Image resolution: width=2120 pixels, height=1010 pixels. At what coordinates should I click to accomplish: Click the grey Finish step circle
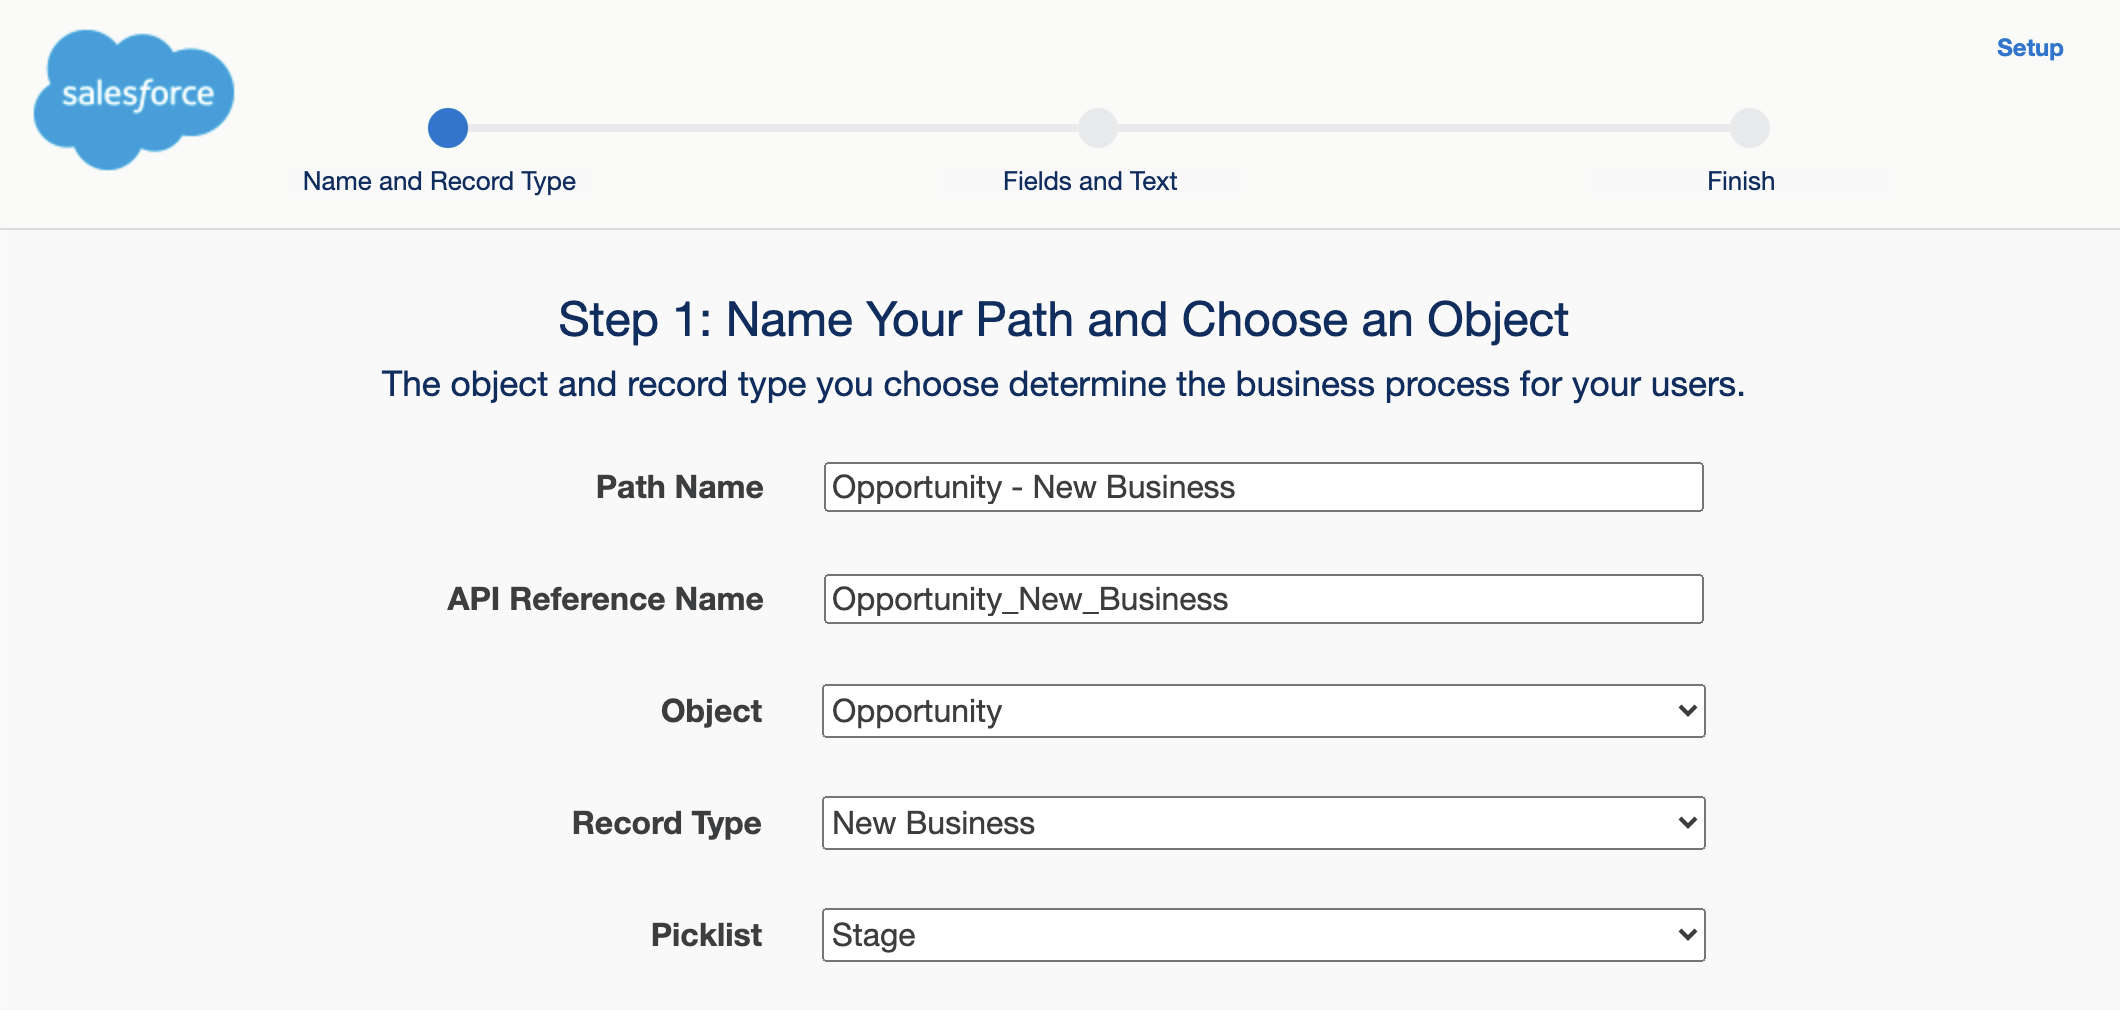1750,128
